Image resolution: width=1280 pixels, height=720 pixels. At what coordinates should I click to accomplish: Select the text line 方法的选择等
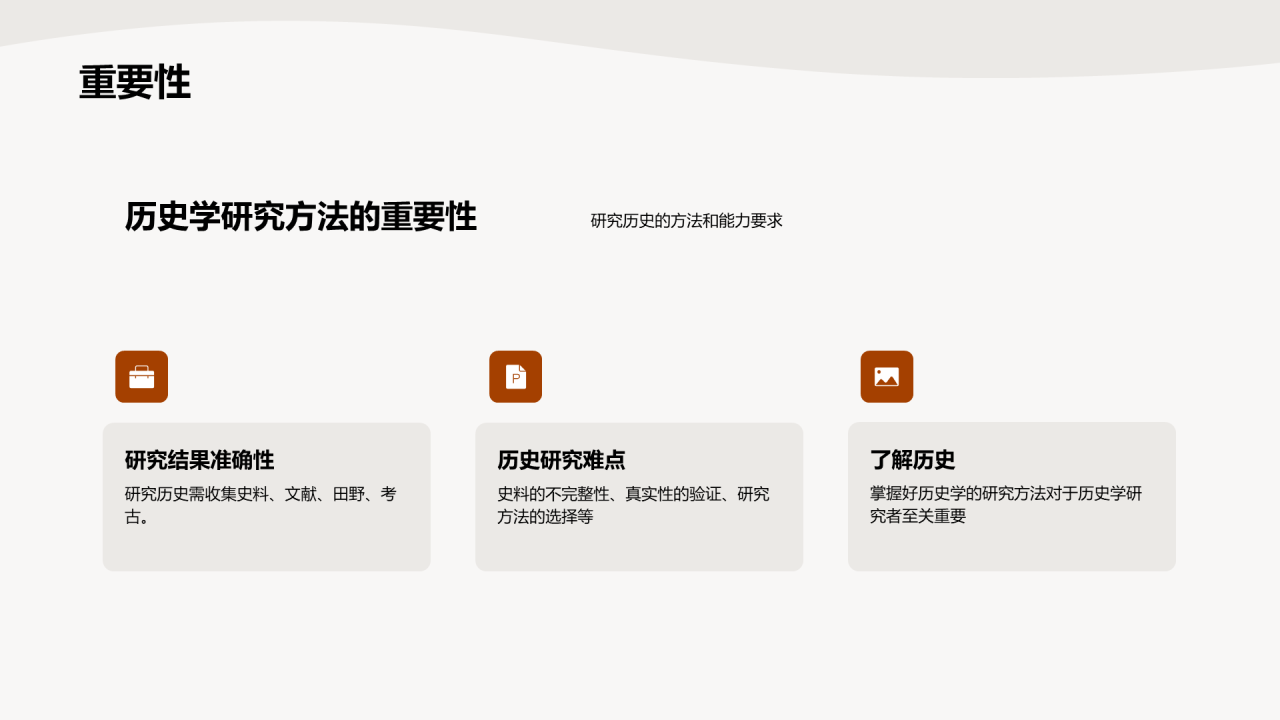tap(545, 518)
